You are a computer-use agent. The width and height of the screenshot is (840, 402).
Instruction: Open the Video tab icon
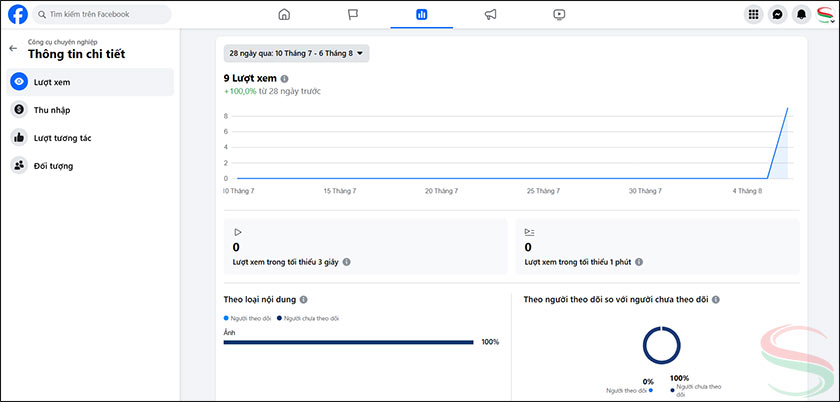(559, 15)
